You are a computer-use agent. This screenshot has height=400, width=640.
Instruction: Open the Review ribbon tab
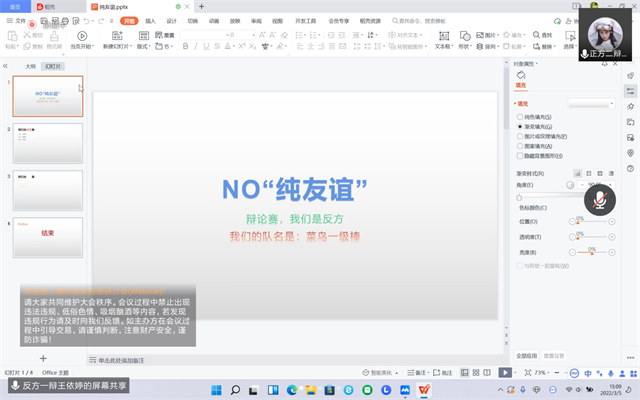pos(256,21)
